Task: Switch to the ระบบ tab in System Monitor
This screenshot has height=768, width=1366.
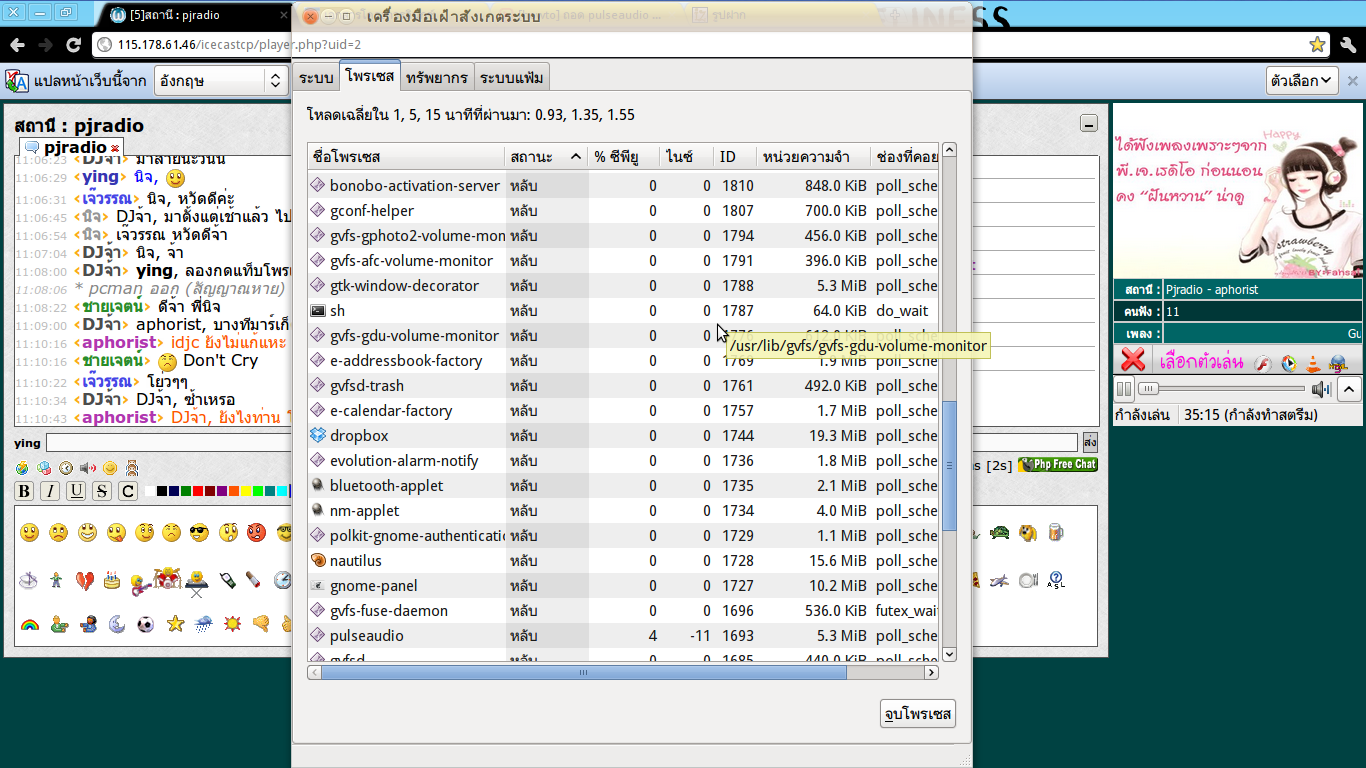Action: pos(315,77)
